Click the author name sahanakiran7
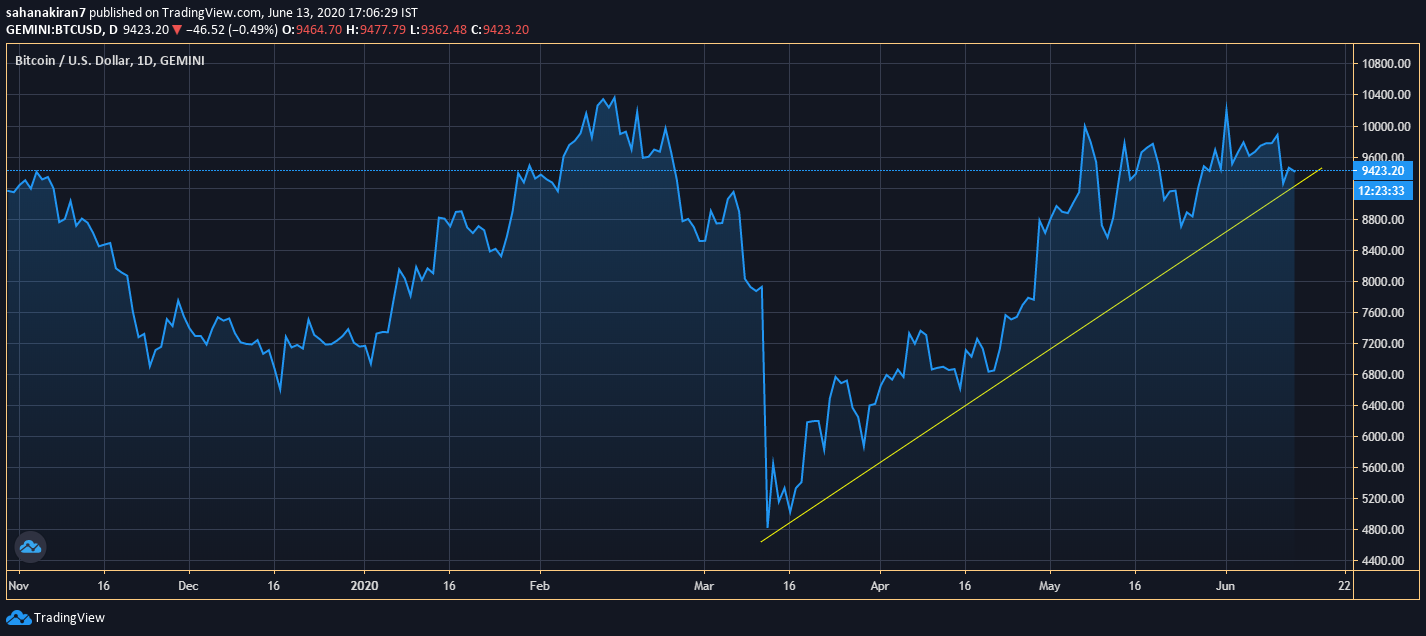1426x636 pixels. point(45,13)
